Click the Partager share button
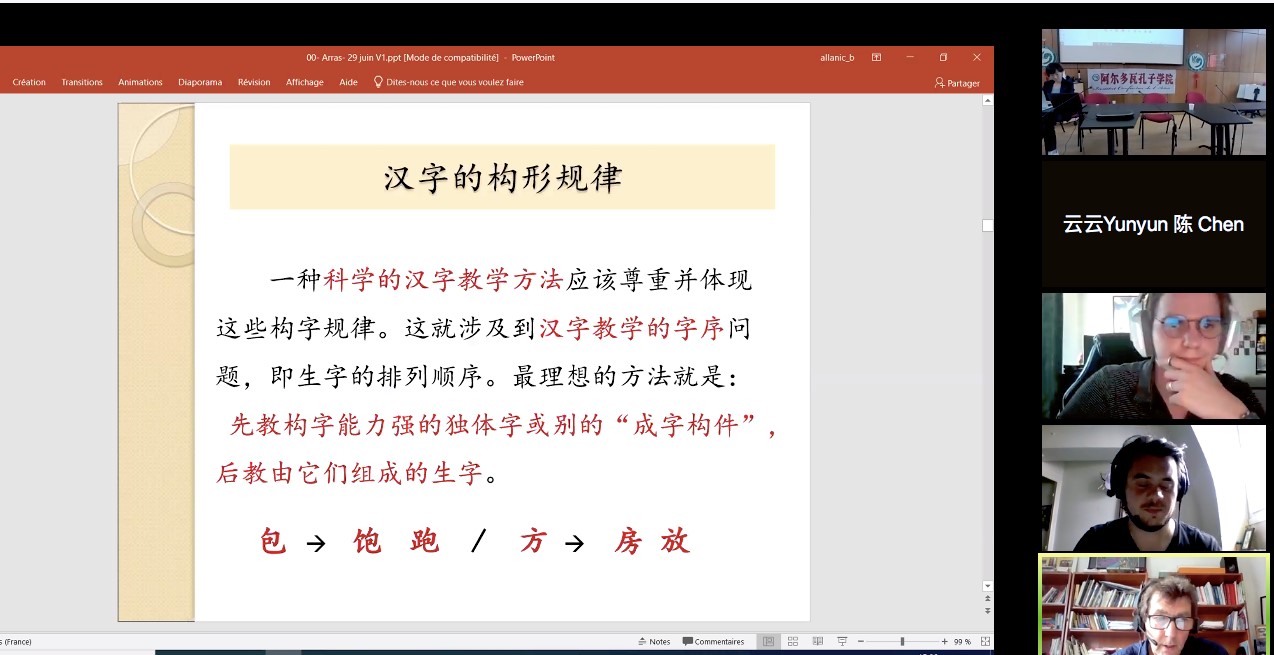Viewport: 1274px width, 655px height. point(957,83)
